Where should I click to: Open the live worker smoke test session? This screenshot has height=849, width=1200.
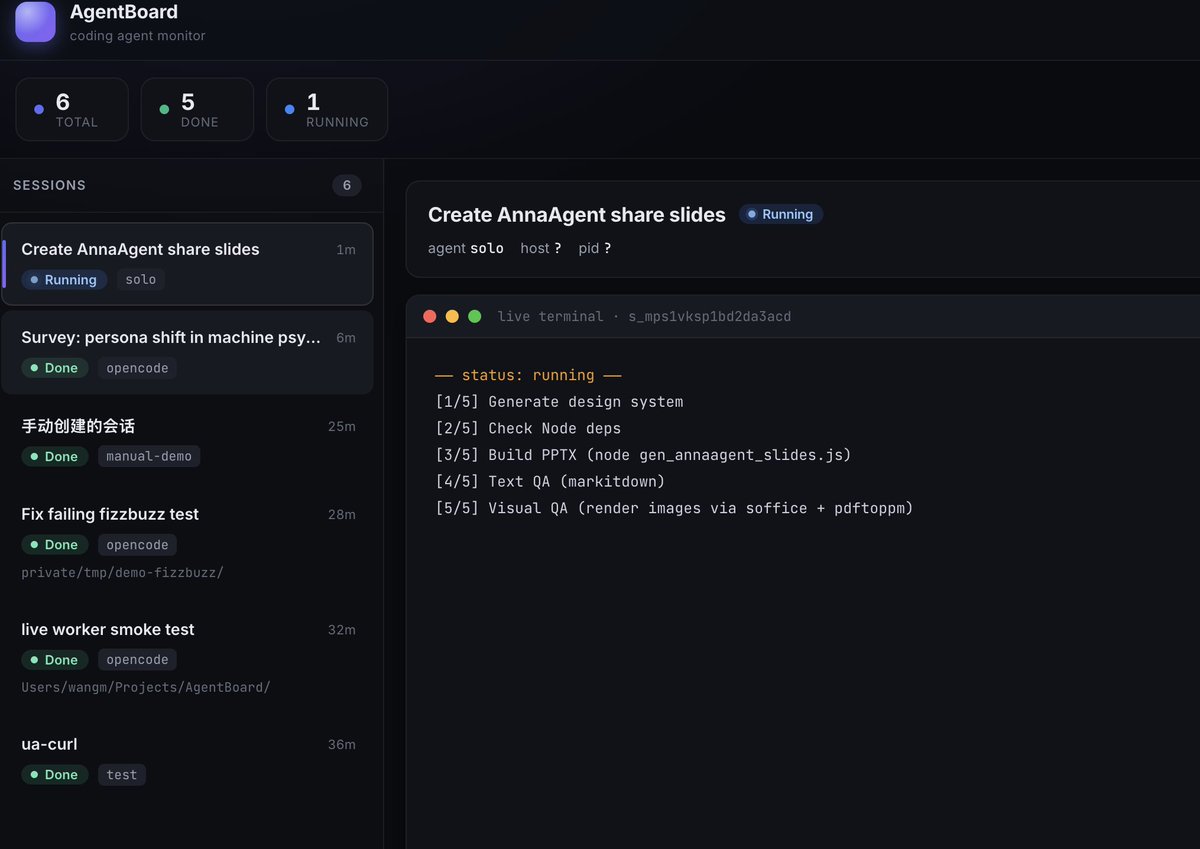click(187, 658)
